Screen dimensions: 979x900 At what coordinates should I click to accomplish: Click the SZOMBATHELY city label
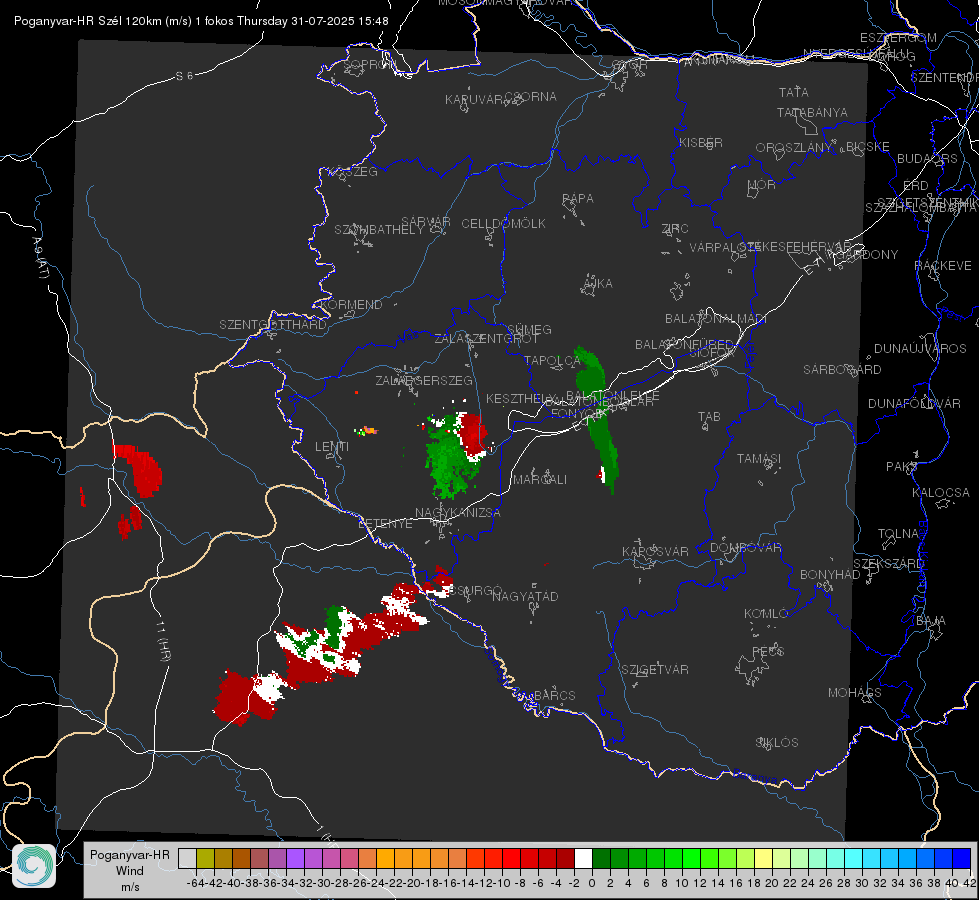(379, 229)
